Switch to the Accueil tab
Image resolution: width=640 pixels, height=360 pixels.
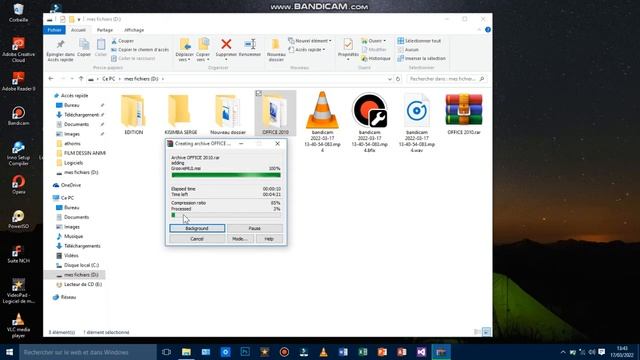[x=78, y=30]
